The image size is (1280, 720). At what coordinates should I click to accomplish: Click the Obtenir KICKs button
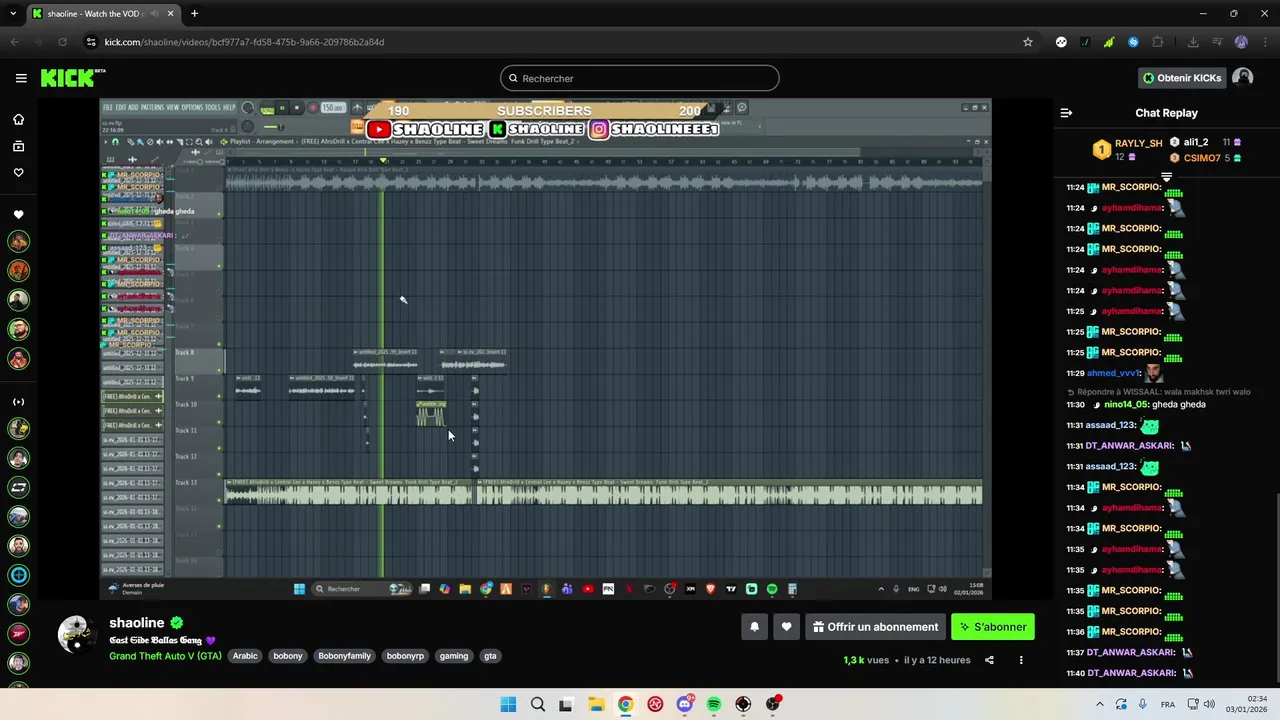[x=1182, y=78]
